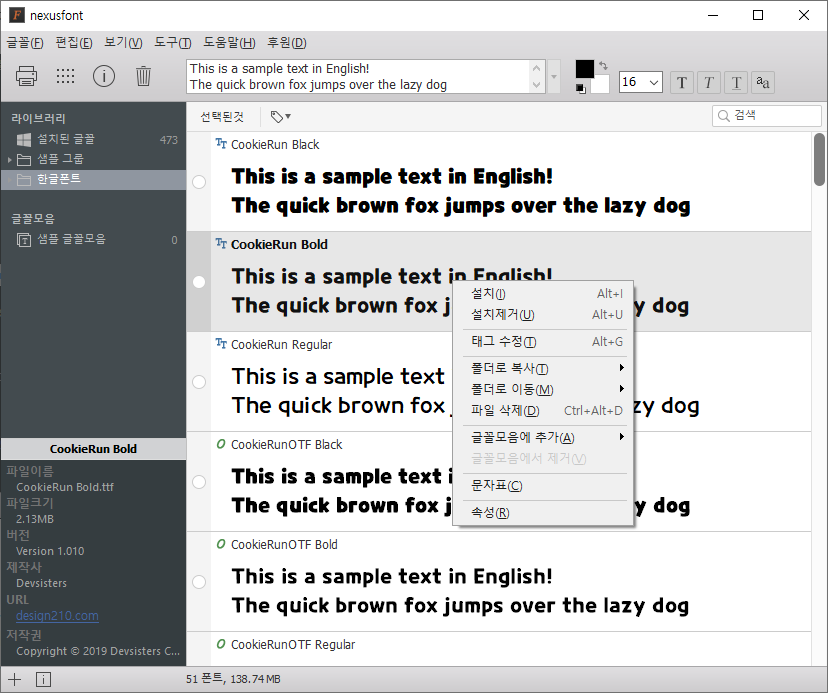This screenshot has width=828, height=693.
Task: Choose 태그 수정(T) in context menu
Action: tap(544, 342)
